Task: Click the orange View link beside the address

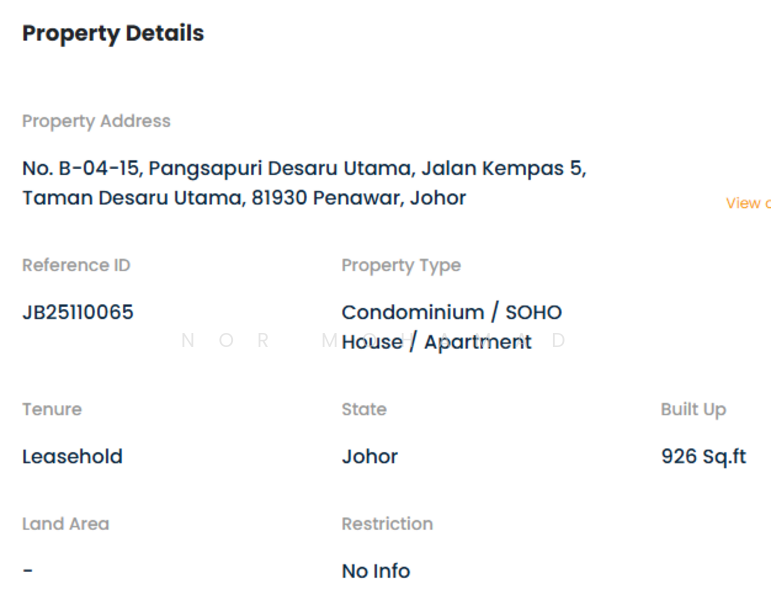Action: click(x=747, y=203)
